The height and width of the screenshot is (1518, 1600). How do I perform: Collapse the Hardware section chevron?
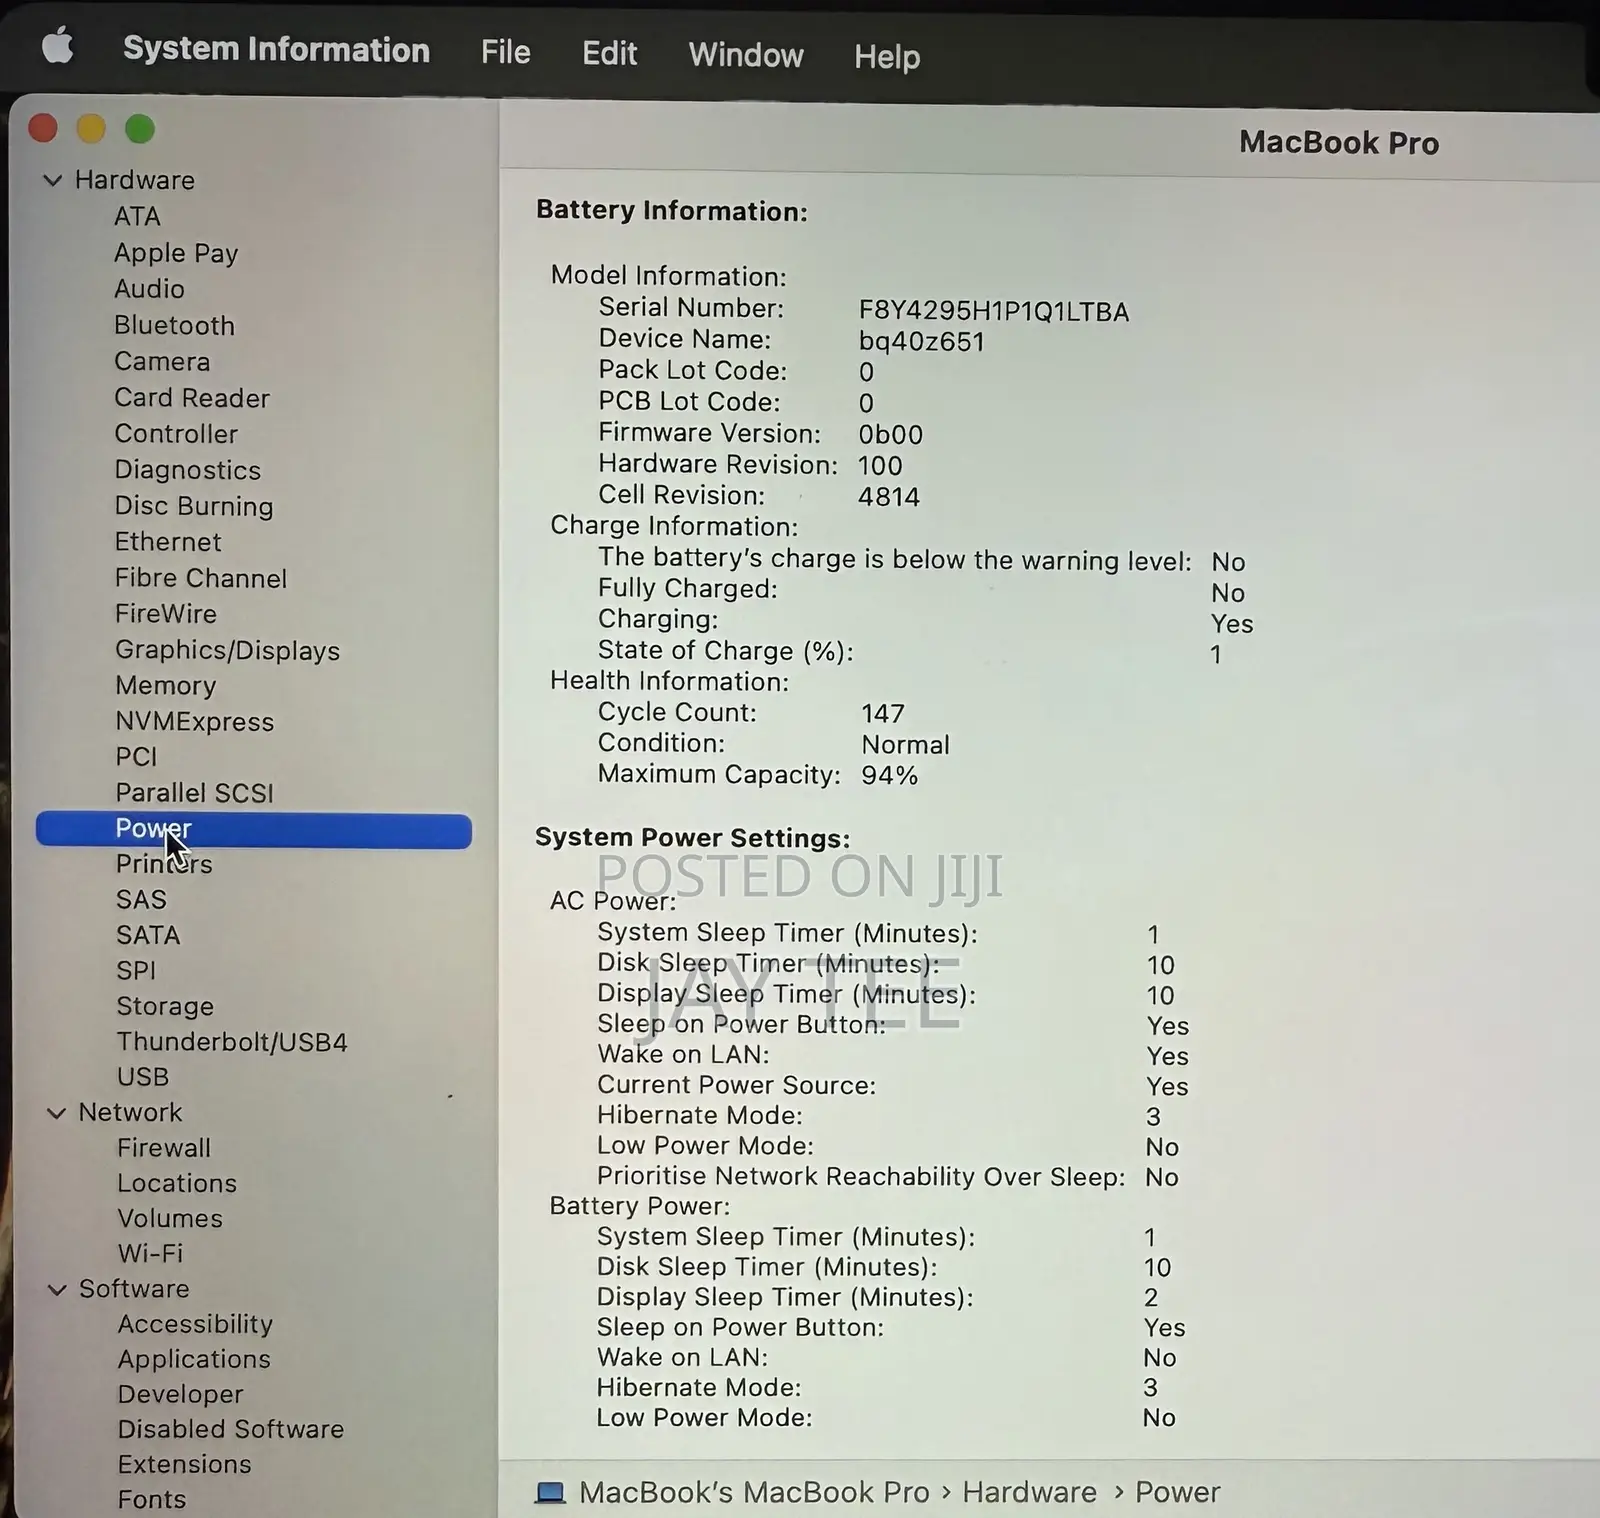53,180
